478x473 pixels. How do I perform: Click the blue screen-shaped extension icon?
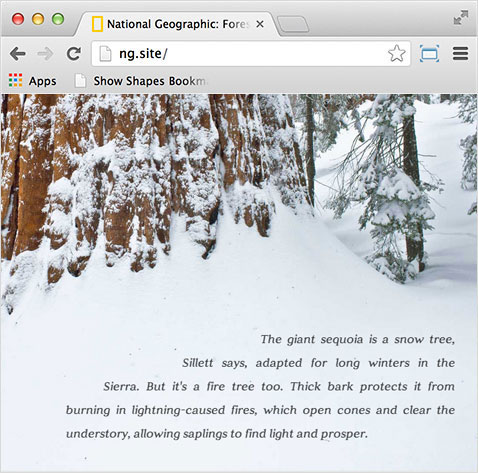429,54
